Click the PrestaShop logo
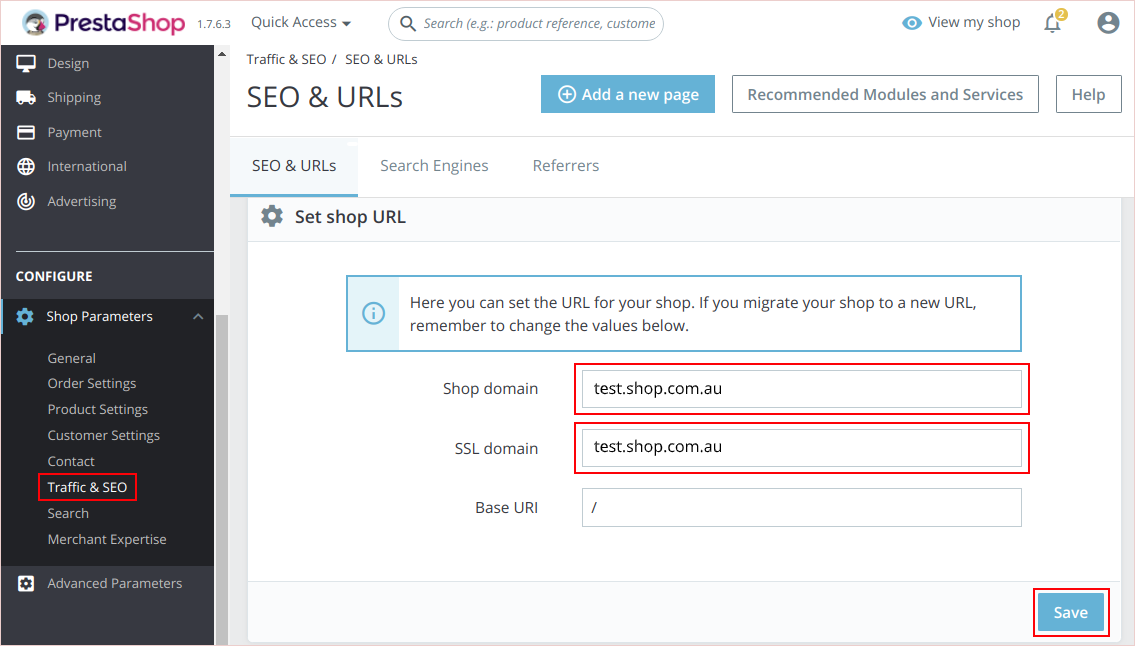Screen dimensions: 1135x646 tap(104, 23)
